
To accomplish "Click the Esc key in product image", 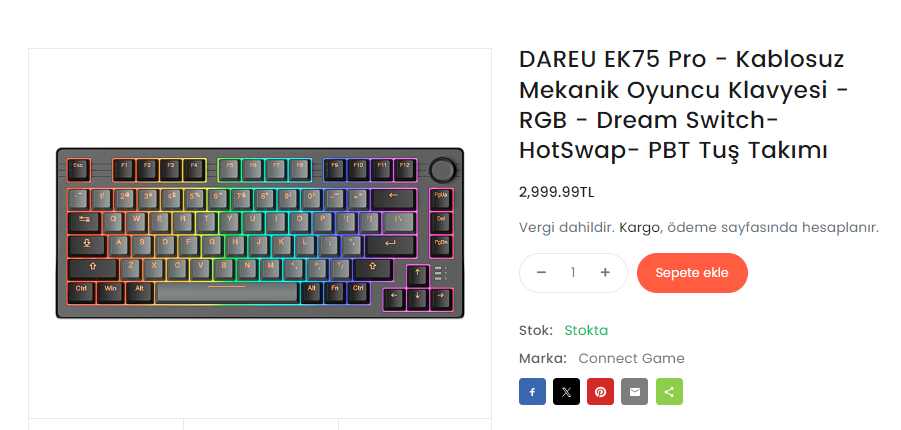I will click(x=78, y=170).
